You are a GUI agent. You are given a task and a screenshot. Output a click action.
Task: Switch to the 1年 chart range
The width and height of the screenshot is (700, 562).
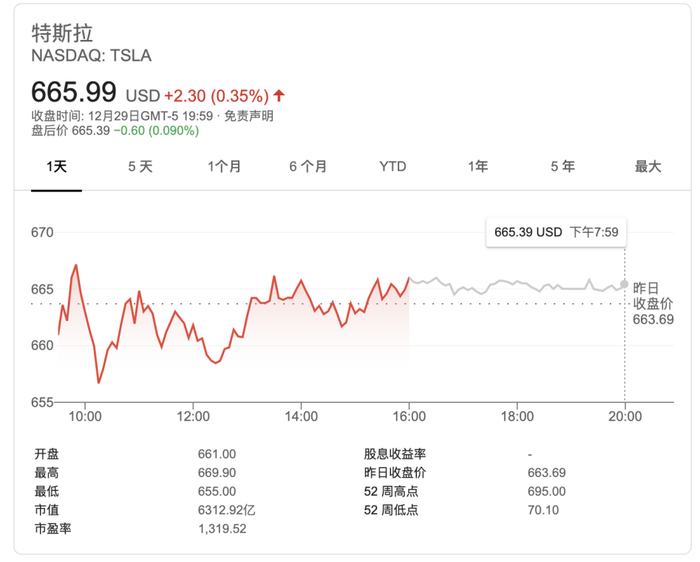point(478,167)
